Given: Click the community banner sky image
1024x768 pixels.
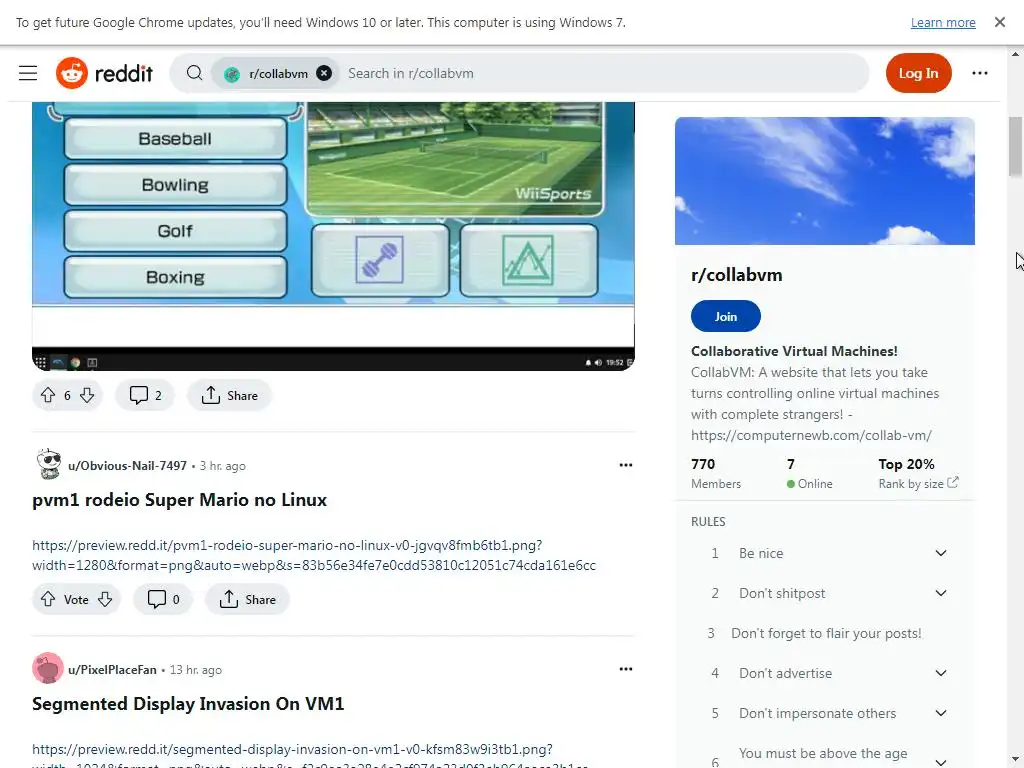Looking at the screenshot, I should tap(825, 181).
